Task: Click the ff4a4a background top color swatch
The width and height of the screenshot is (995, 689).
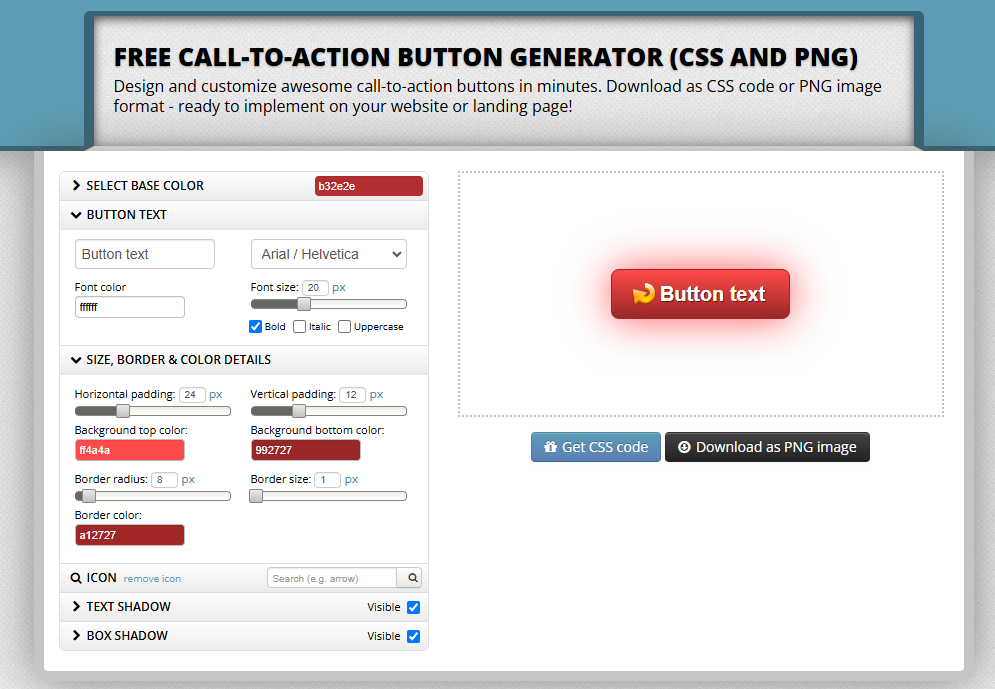Action: (x=129, y=450)
